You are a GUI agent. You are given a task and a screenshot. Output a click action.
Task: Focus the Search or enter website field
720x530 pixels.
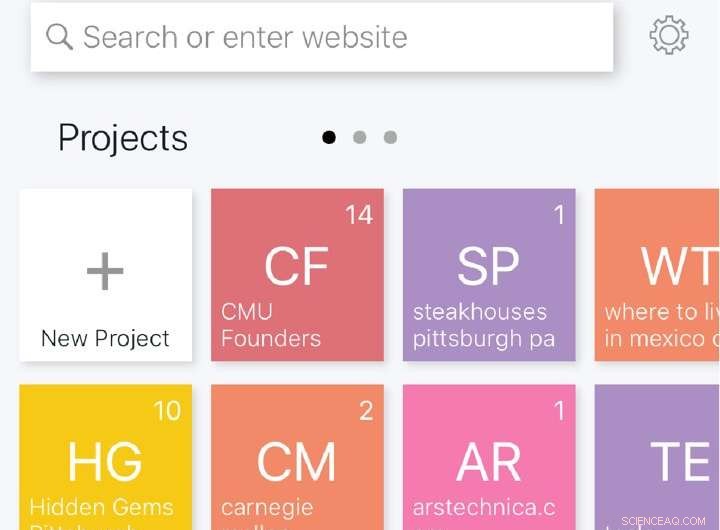click(x=322, y=37)
